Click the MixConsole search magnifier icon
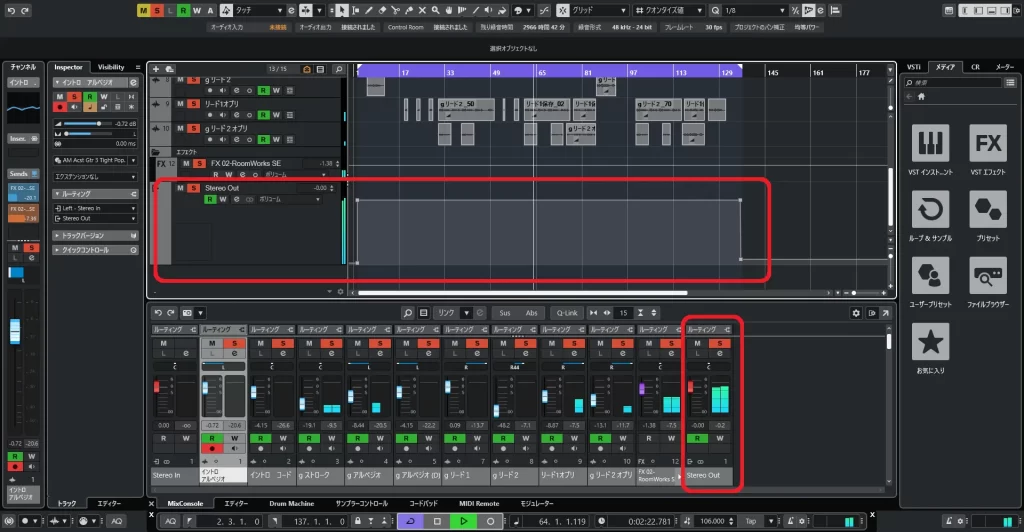 [x=408, y=313]
